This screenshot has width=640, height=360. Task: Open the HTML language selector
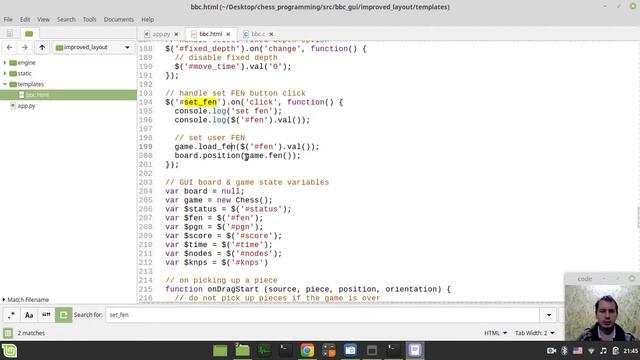tap(495, 333)
